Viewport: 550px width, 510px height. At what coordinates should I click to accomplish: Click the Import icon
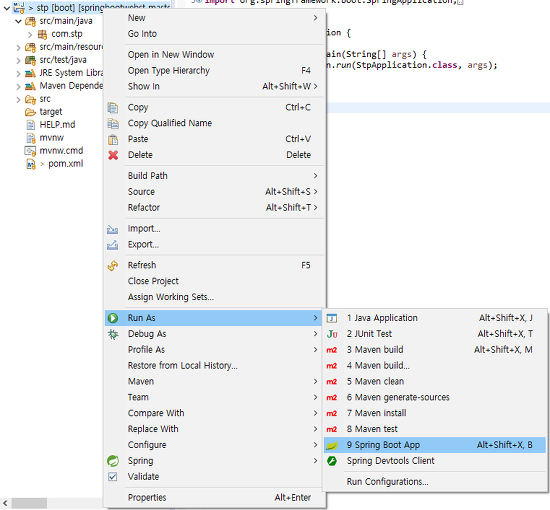point(112,229)
